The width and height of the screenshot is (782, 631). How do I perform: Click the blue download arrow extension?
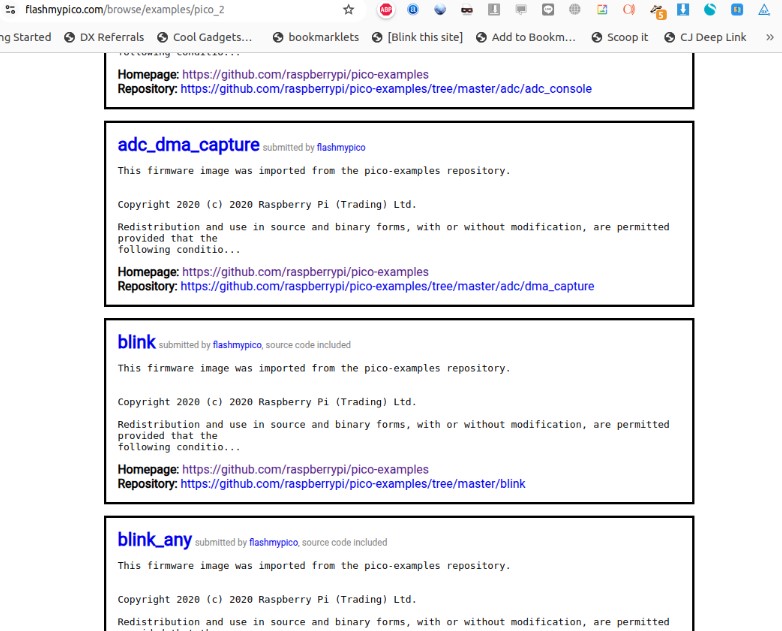tap(683, 9)
